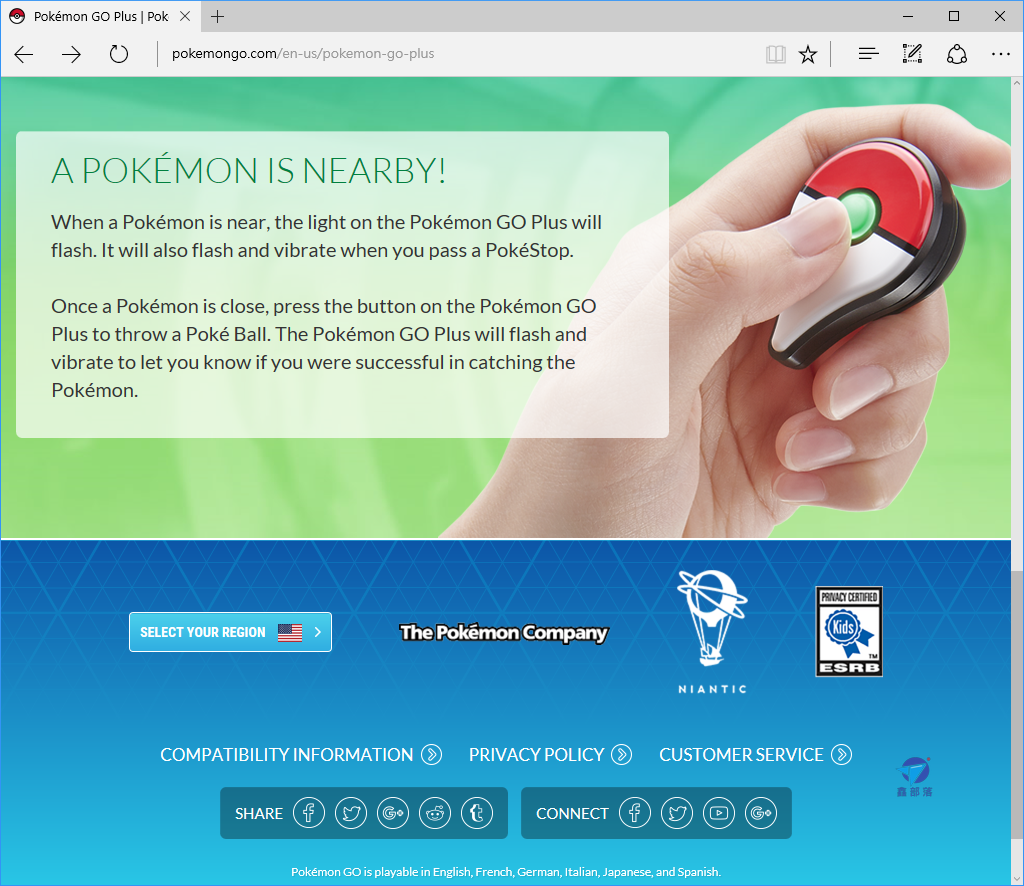
Task: Click arrow icon beside Privacy Policy
Action: 621,755
